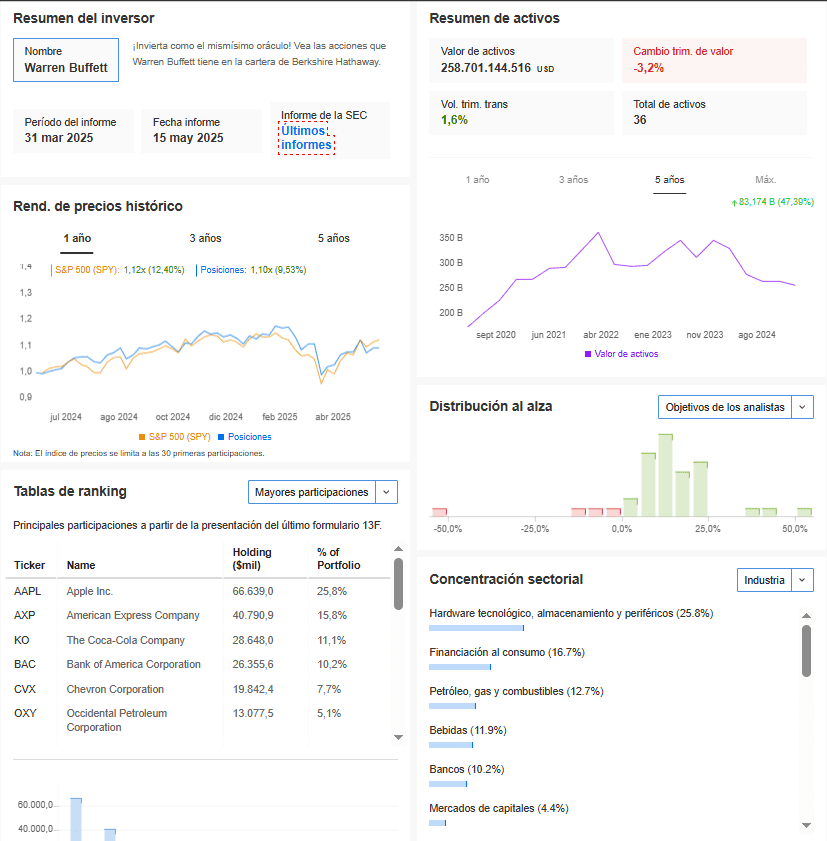Click American Express Company row name

pyautogui.click(x=133, y=615)
